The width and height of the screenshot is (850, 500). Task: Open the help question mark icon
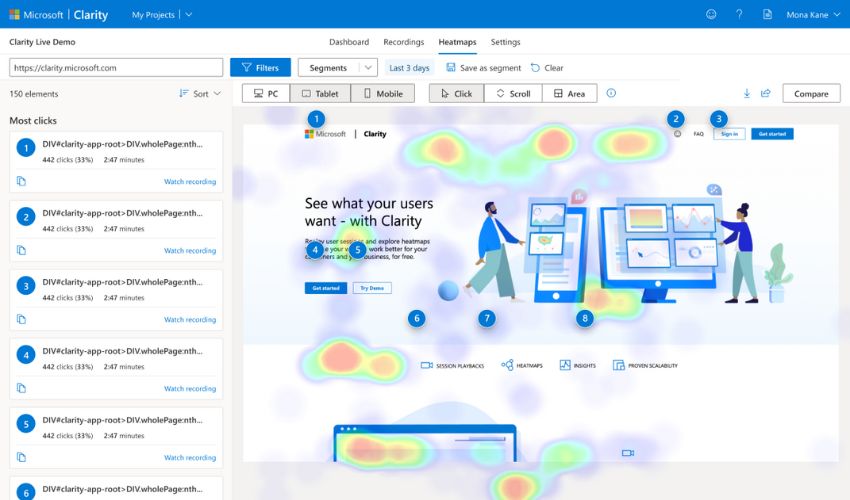(x=739, y=15)
